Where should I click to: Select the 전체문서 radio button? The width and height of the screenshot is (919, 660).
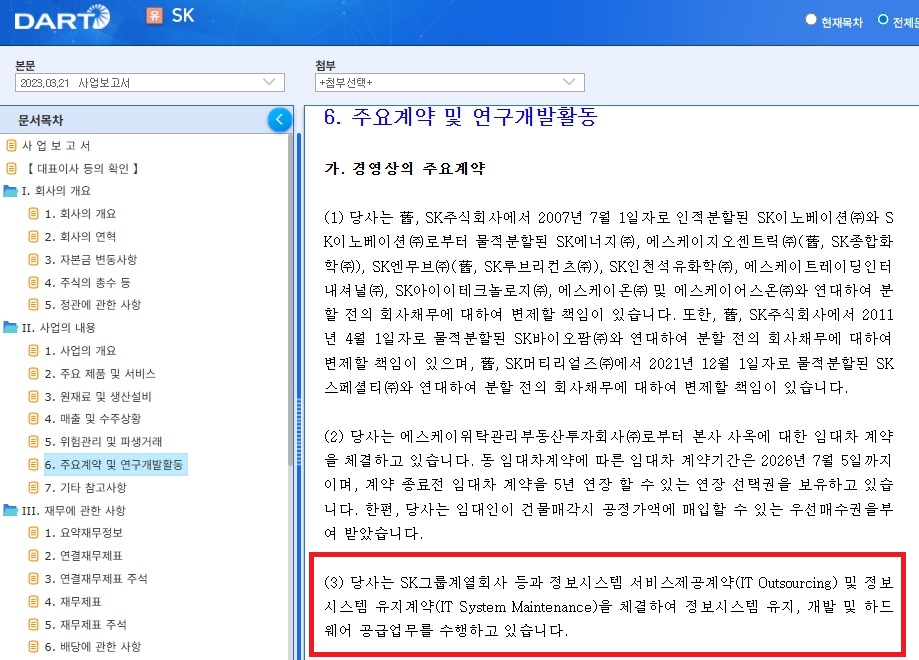[883, 20]
